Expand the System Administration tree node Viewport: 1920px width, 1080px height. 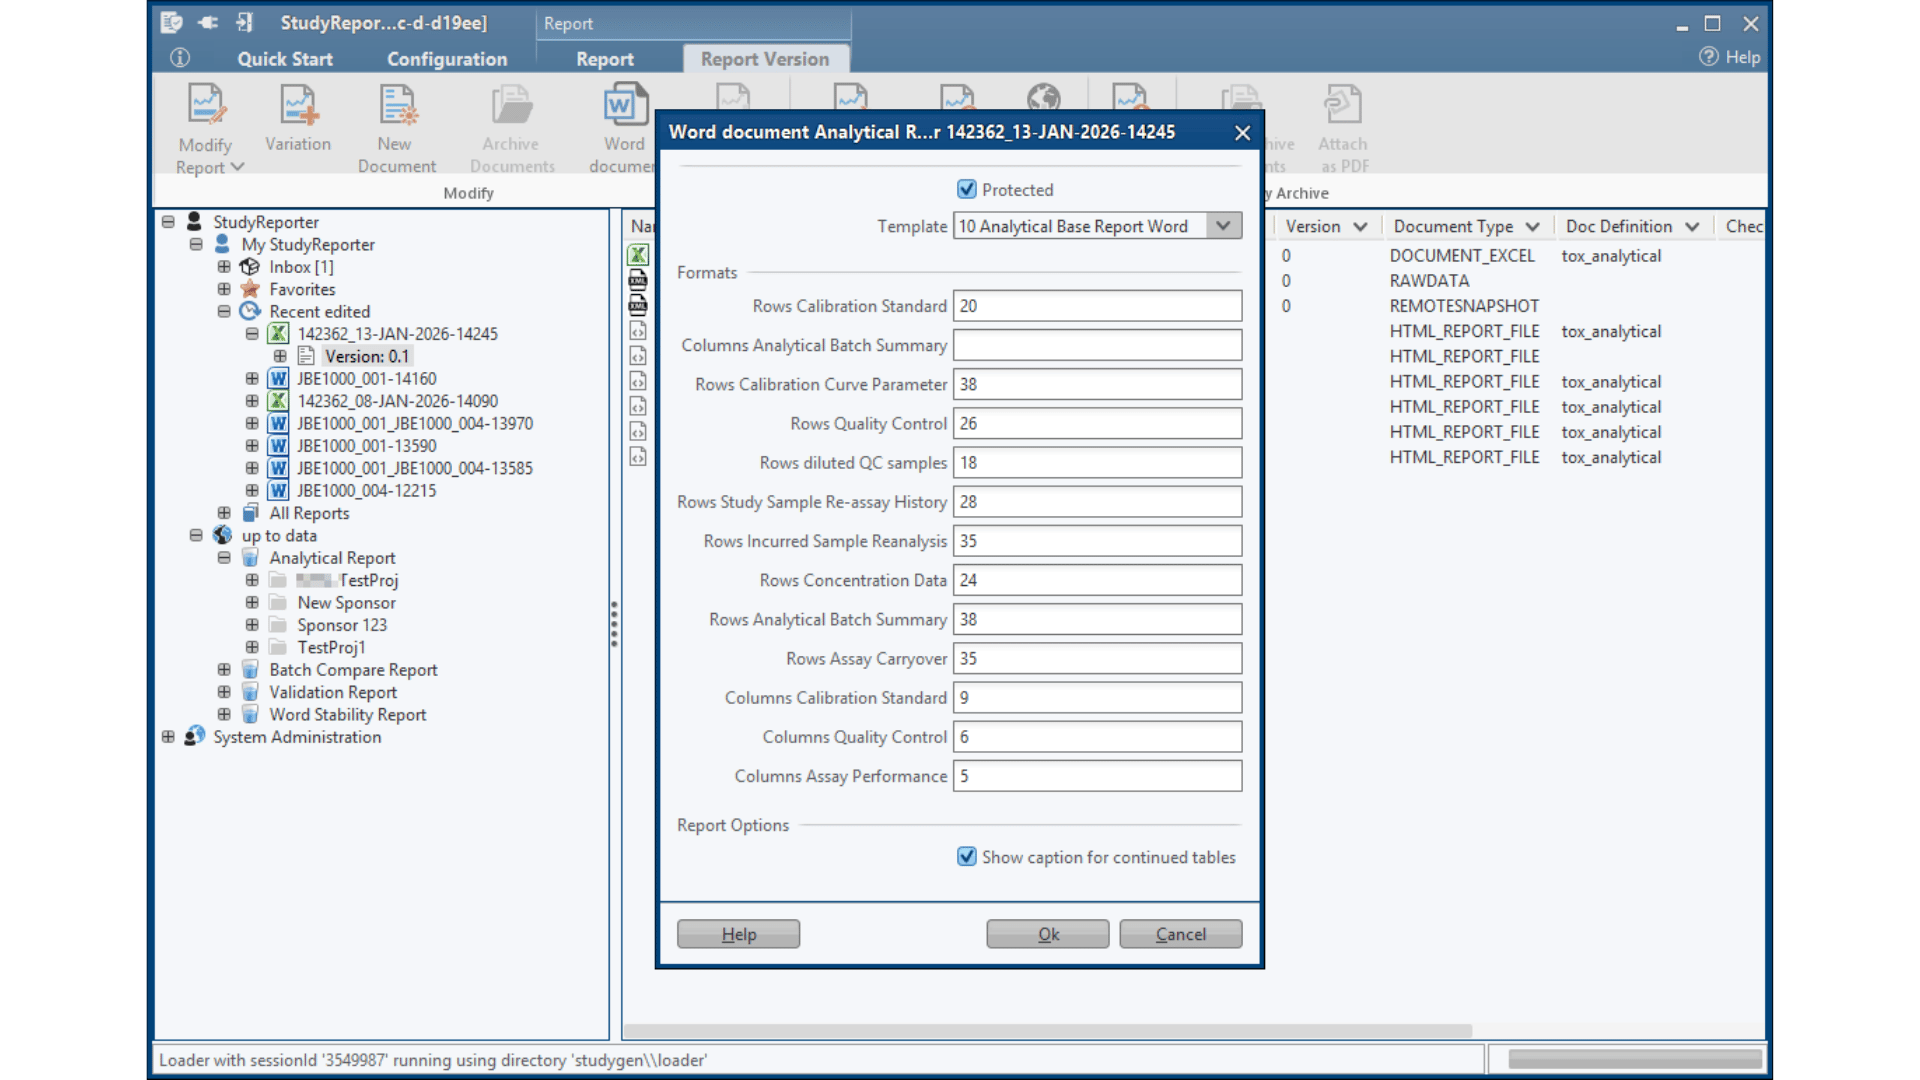(168, 737)
